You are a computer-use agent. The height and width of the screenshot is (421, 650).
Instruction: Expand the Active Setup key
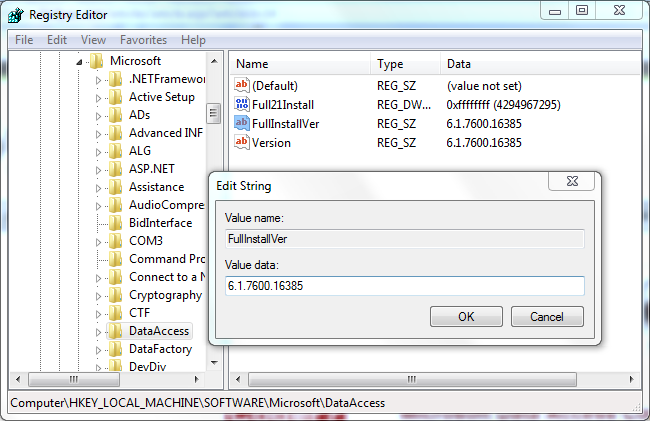[98, 98]
